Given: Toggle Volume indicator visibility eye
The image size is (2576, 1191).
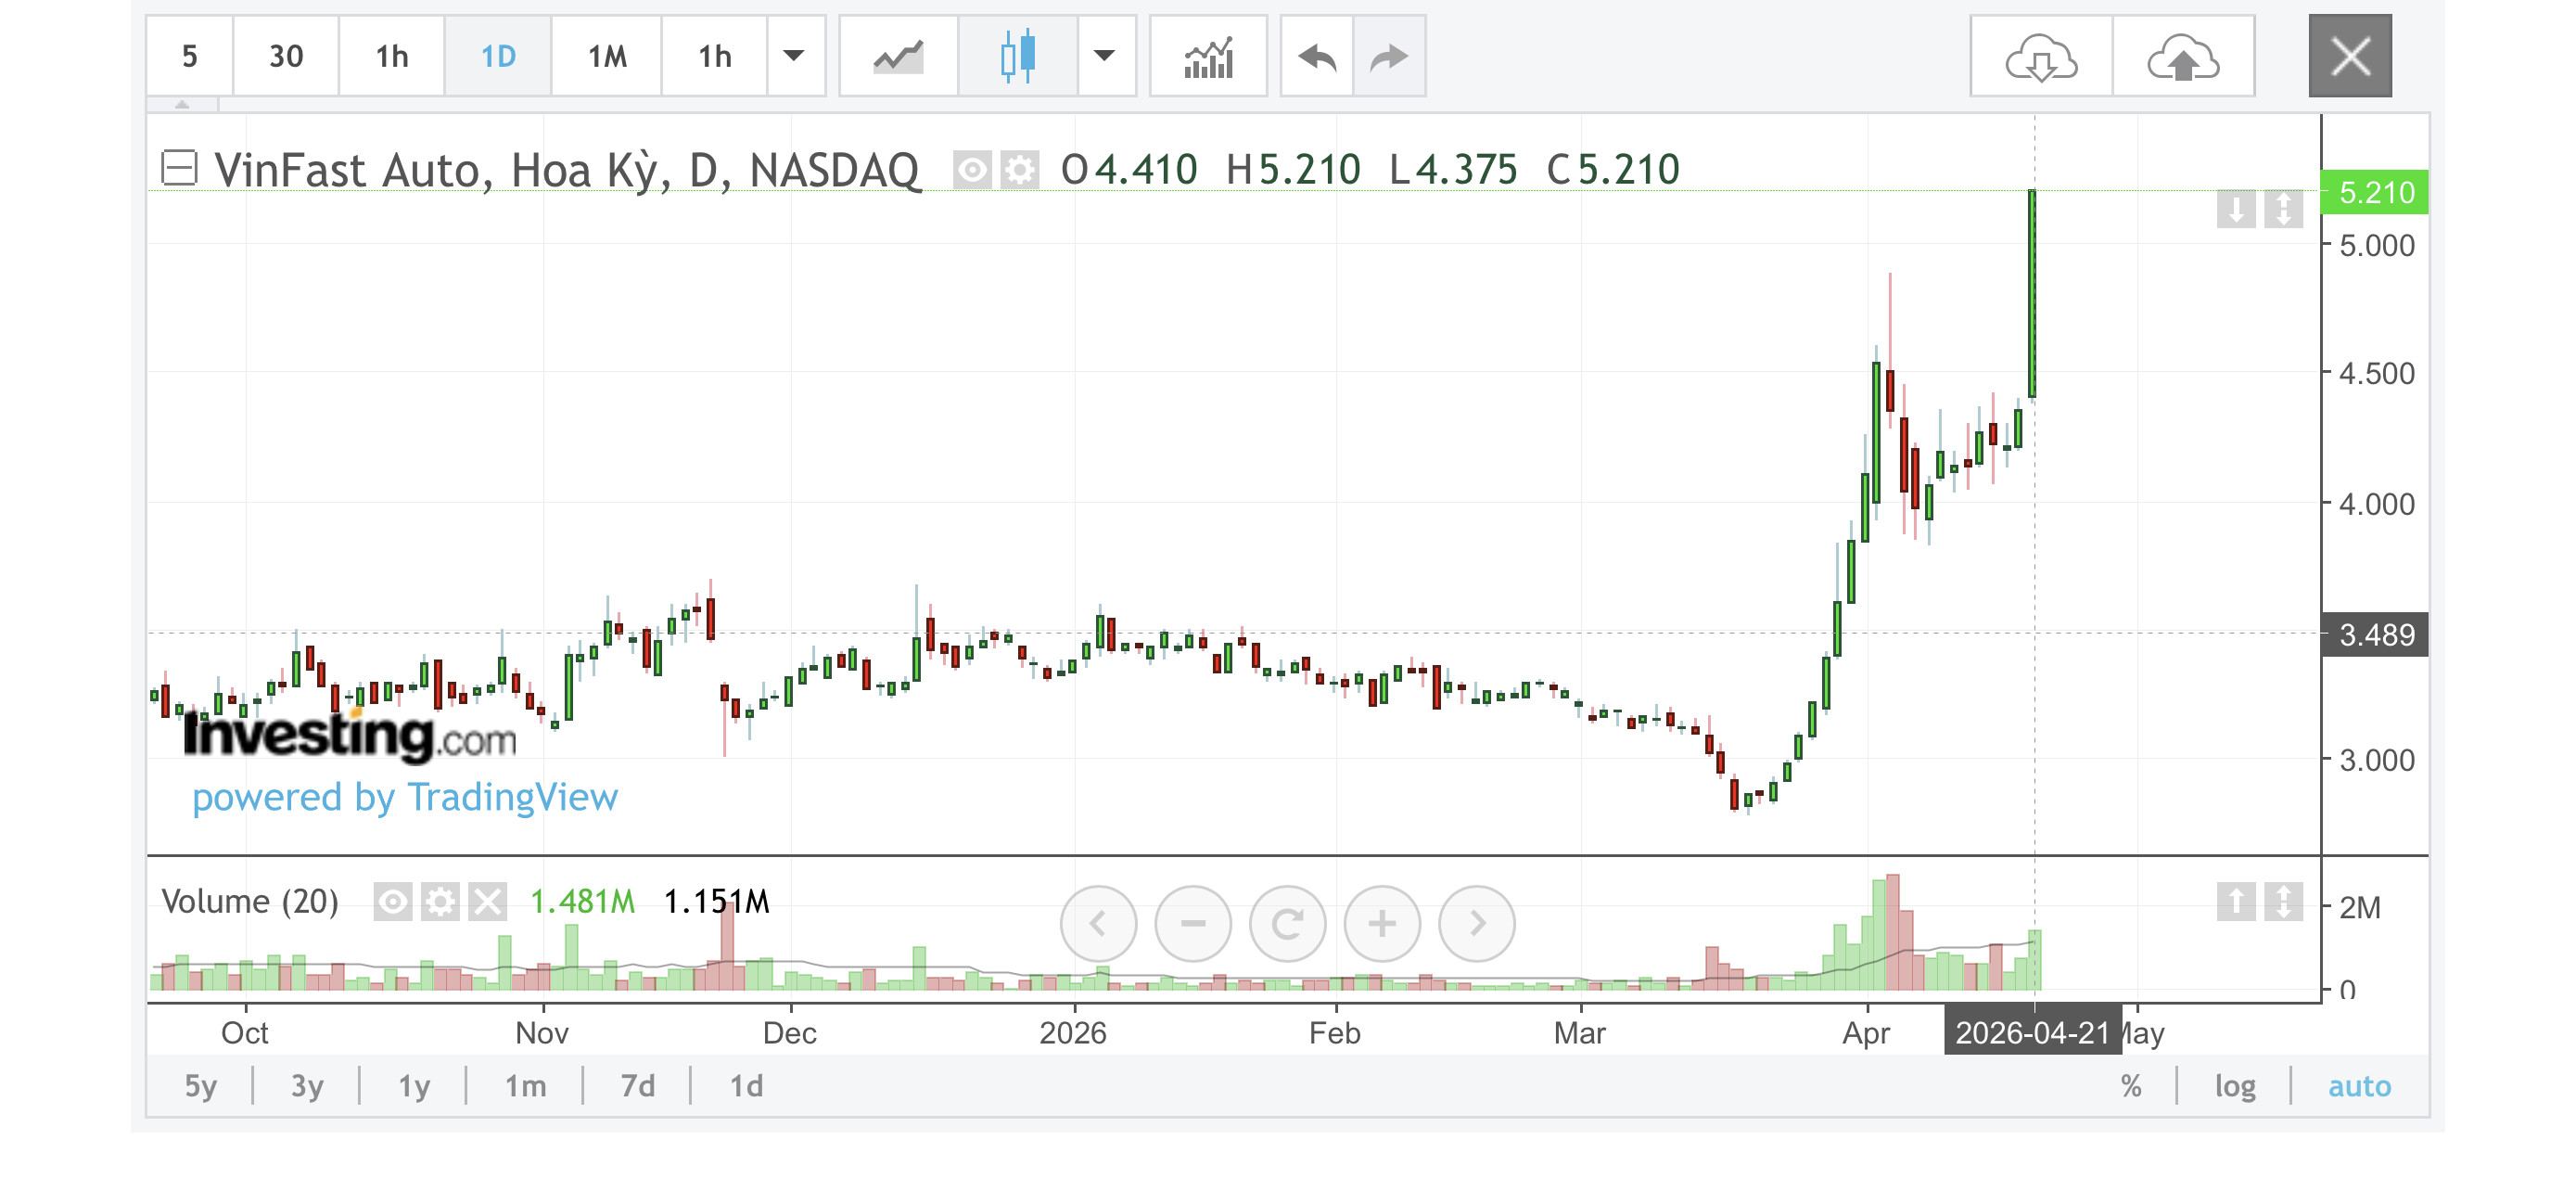Looking at the screenshot, I should pyautogui.click(x=393, y=902).
